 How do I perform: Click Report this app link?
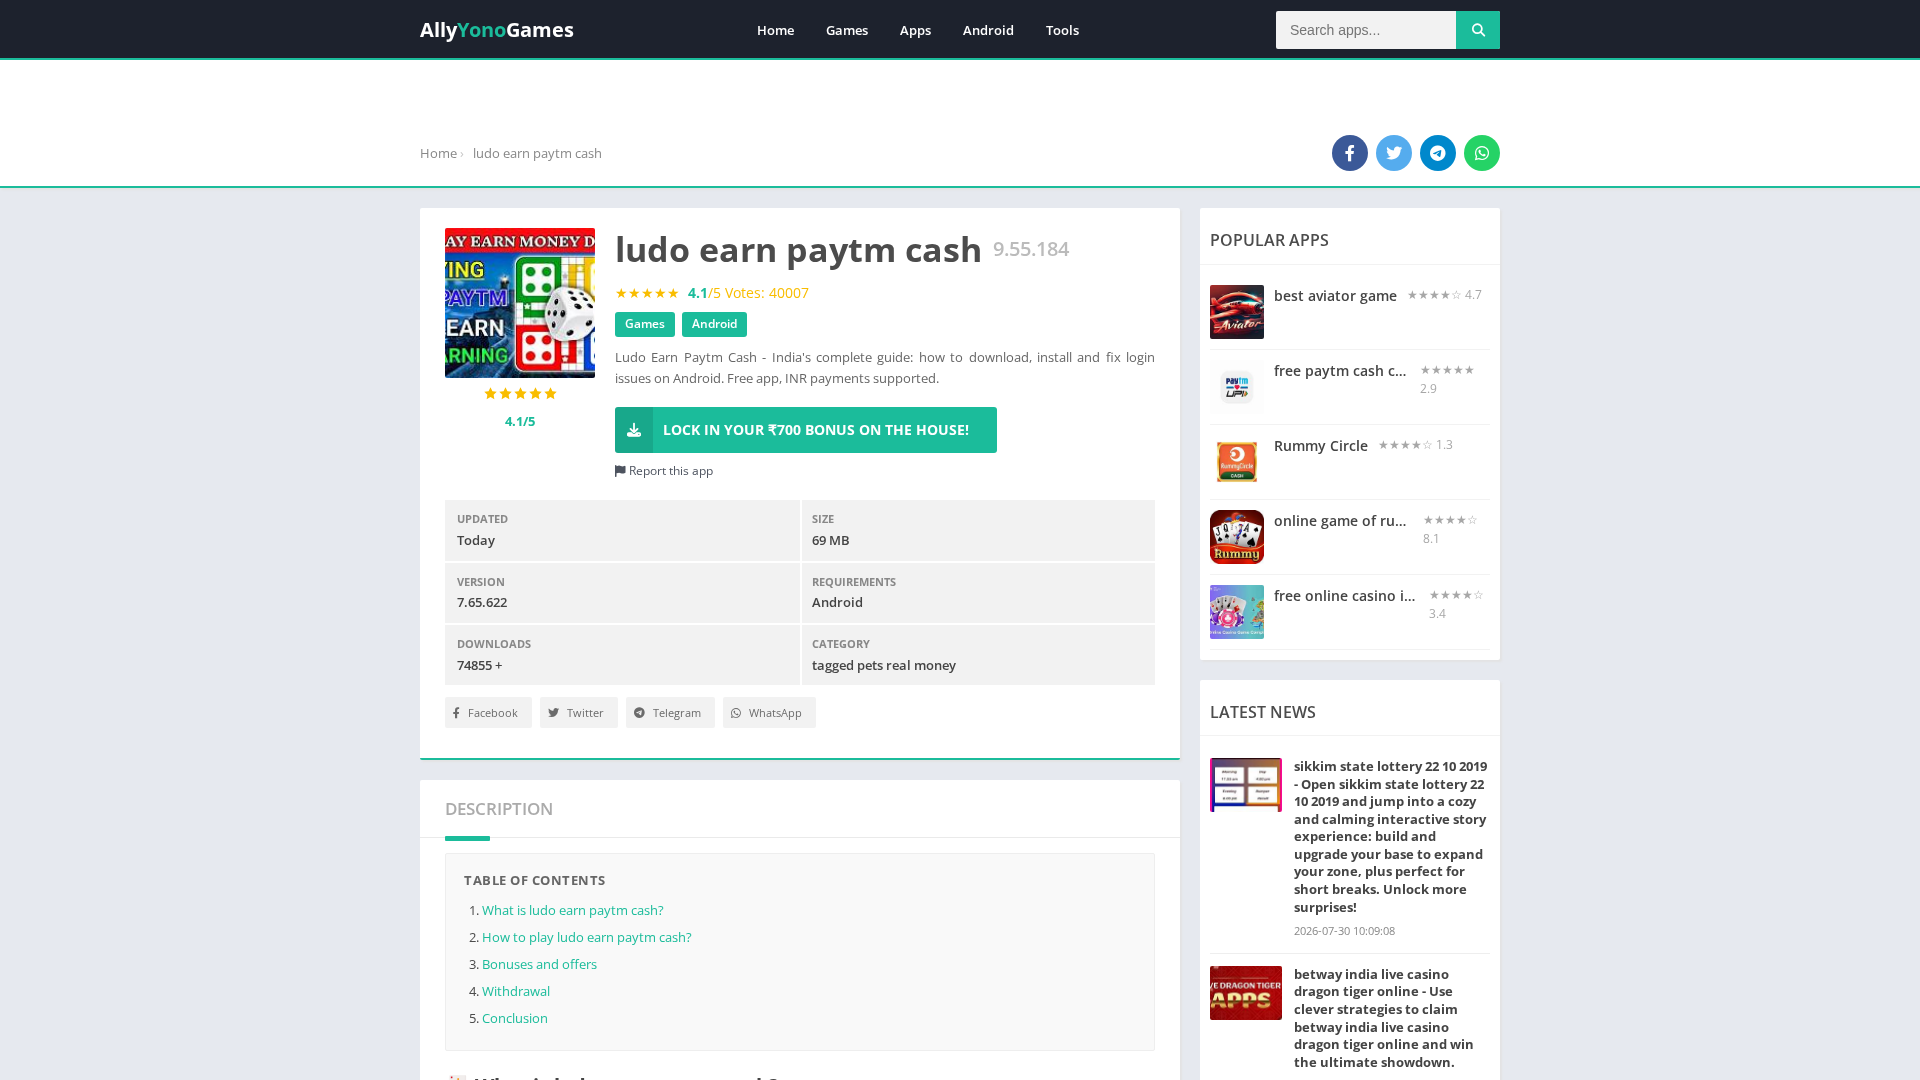[x=664, y=471]
